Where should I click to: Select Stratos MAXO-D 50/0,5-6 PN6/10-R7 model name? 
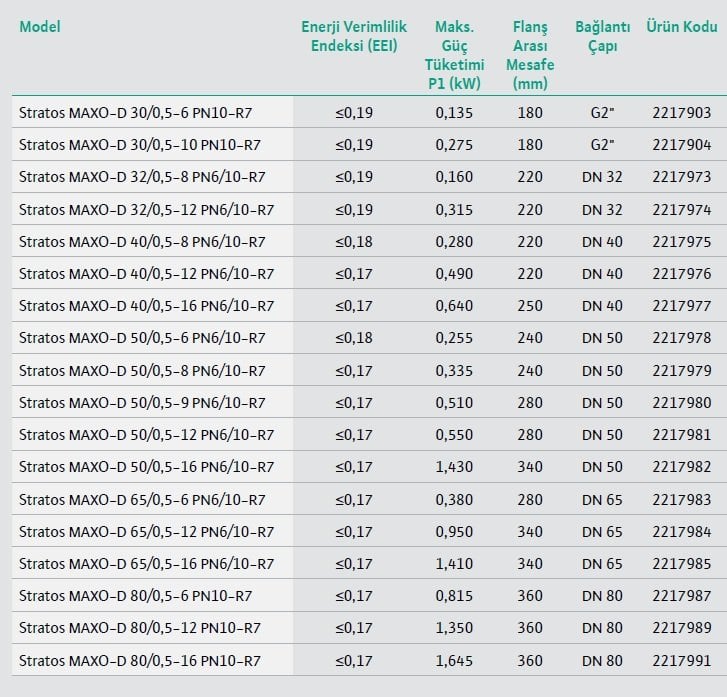[x=142, y=338]
